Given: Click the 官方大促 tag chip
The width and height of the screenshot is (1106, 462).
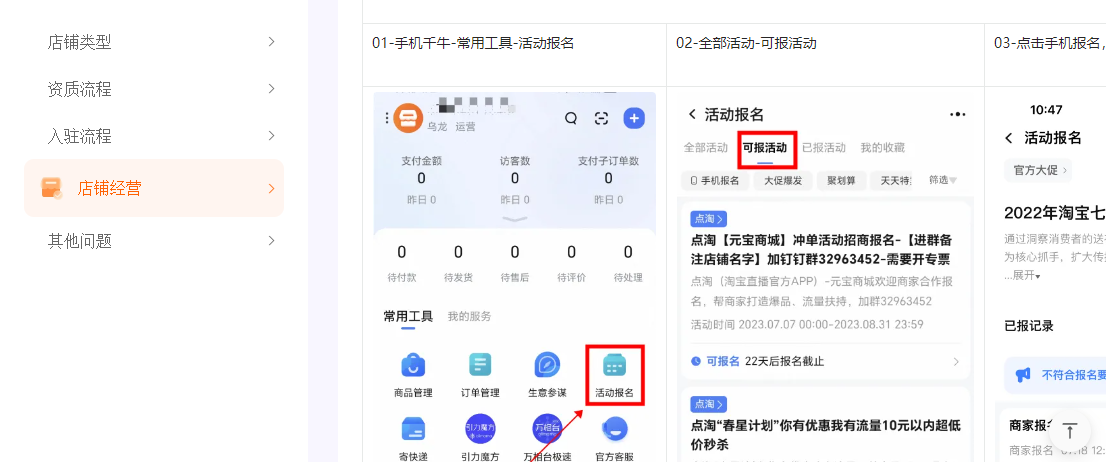Looking at the screenshot, I should click(x=1038, y=170).
